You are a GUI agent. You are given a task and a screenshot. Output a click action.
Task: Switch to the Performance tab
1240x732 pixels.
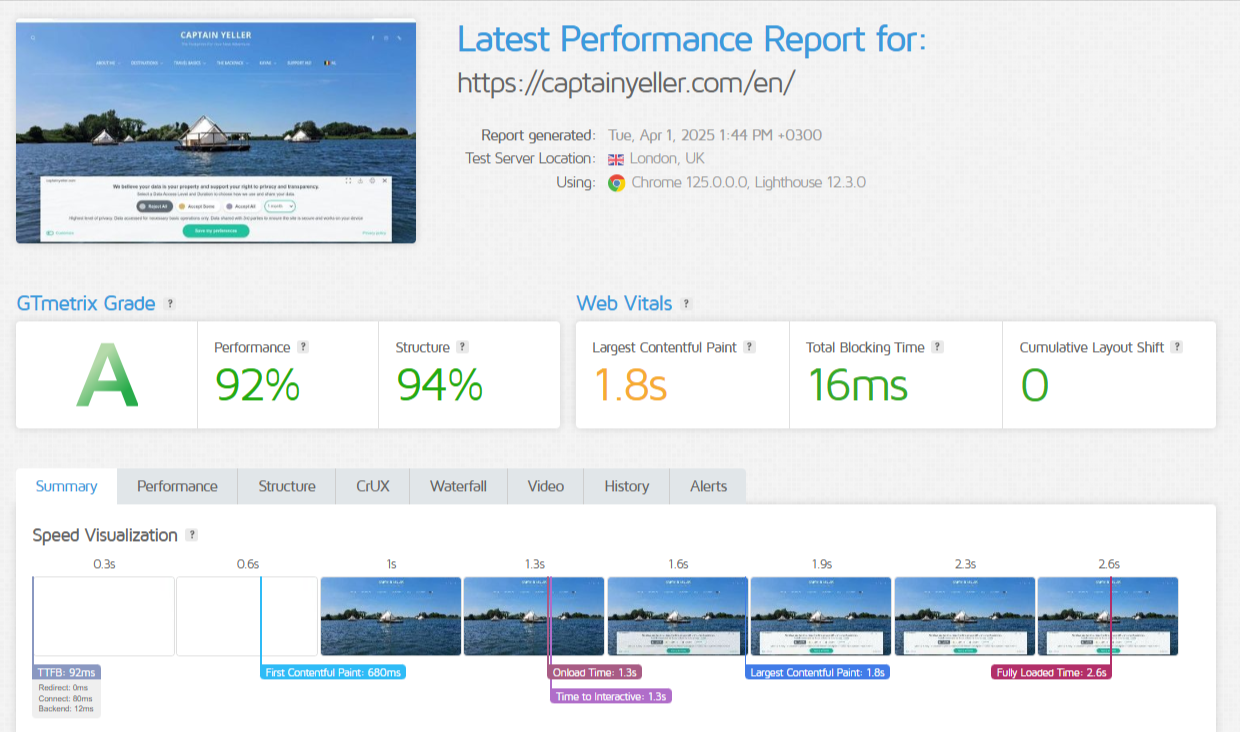(177, 486)
